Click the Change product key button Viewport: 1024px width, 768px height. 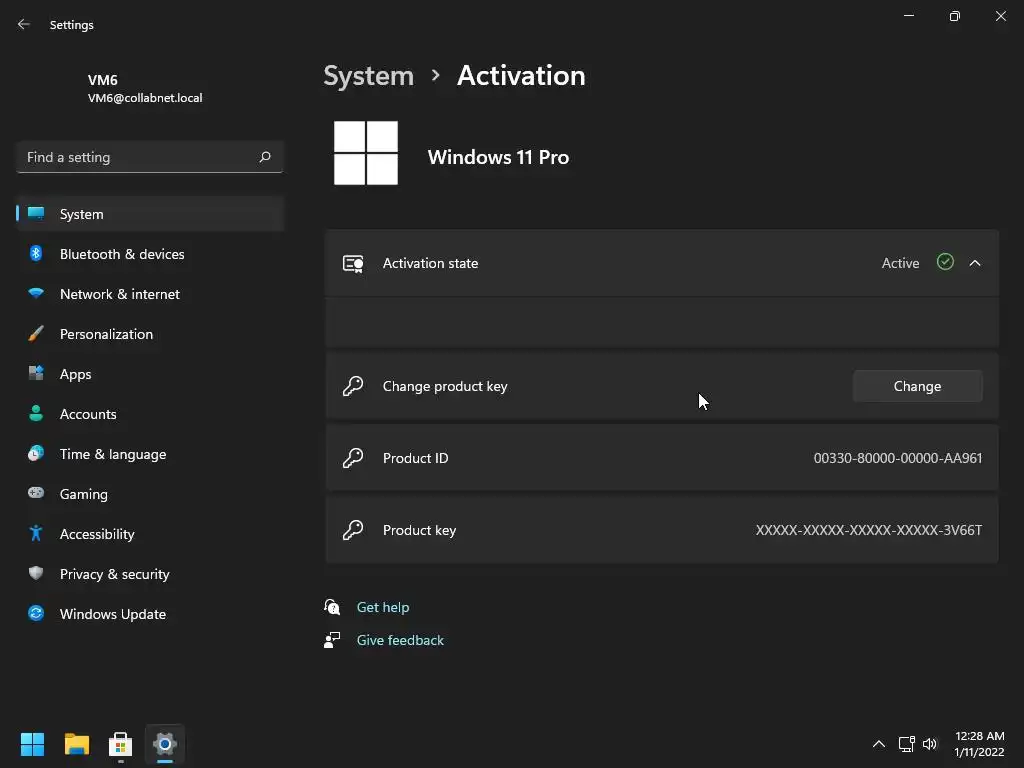pyautogui.click(x=917, y=386)
